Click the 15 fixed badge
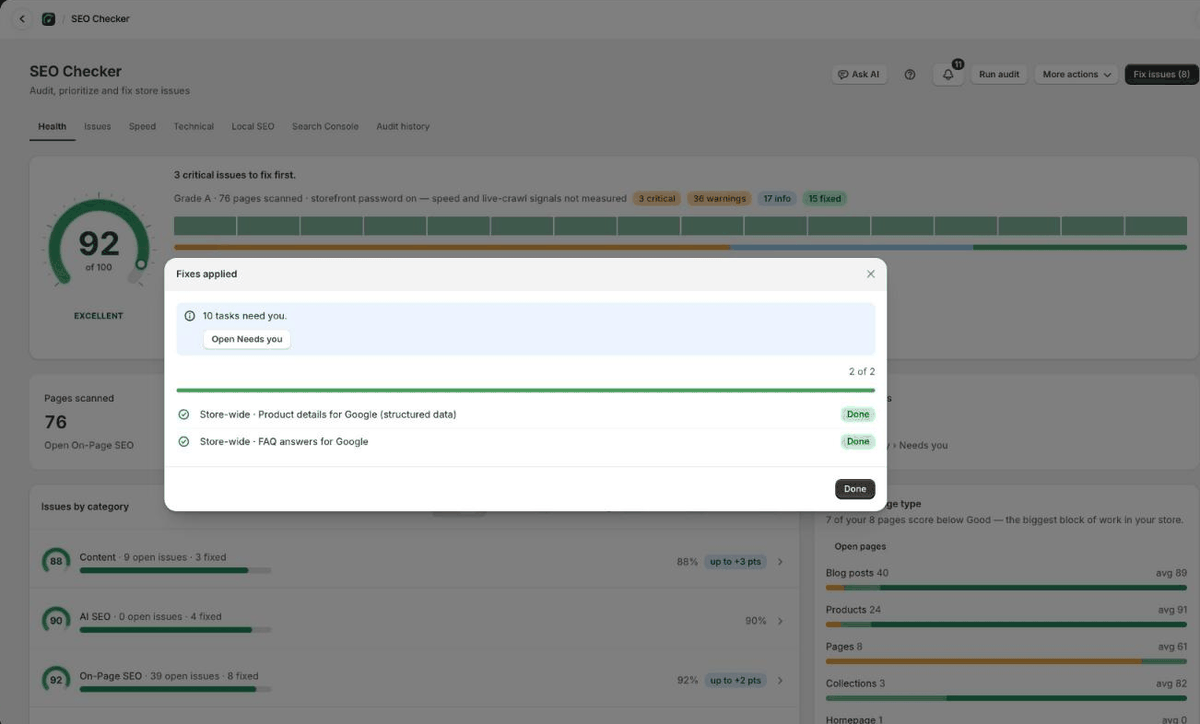The height and width of the screenshot is (724, 1200). pyautogui.click(x=825, y=199)
